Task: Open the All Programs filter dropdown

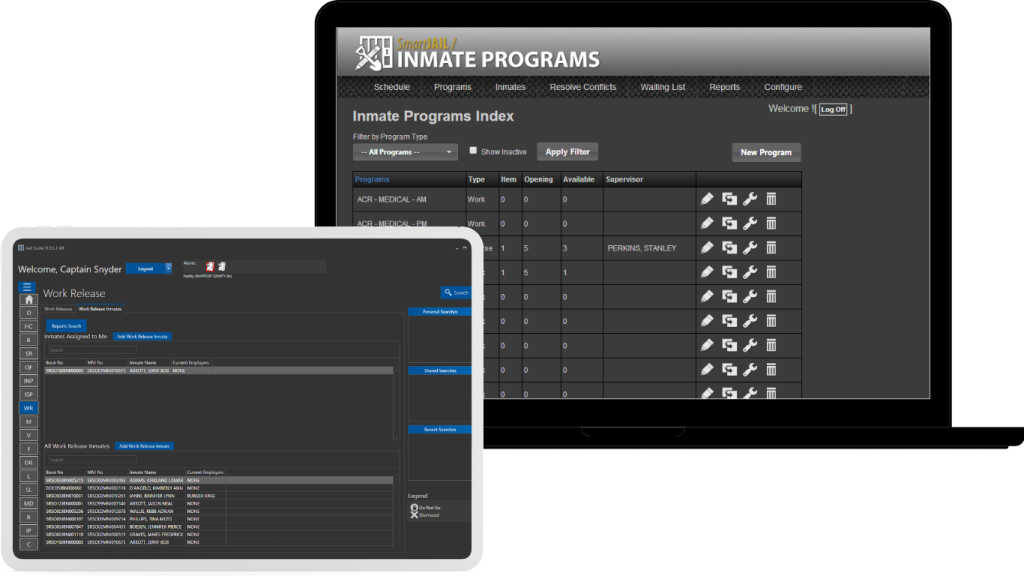Action: tap(405, 152)
